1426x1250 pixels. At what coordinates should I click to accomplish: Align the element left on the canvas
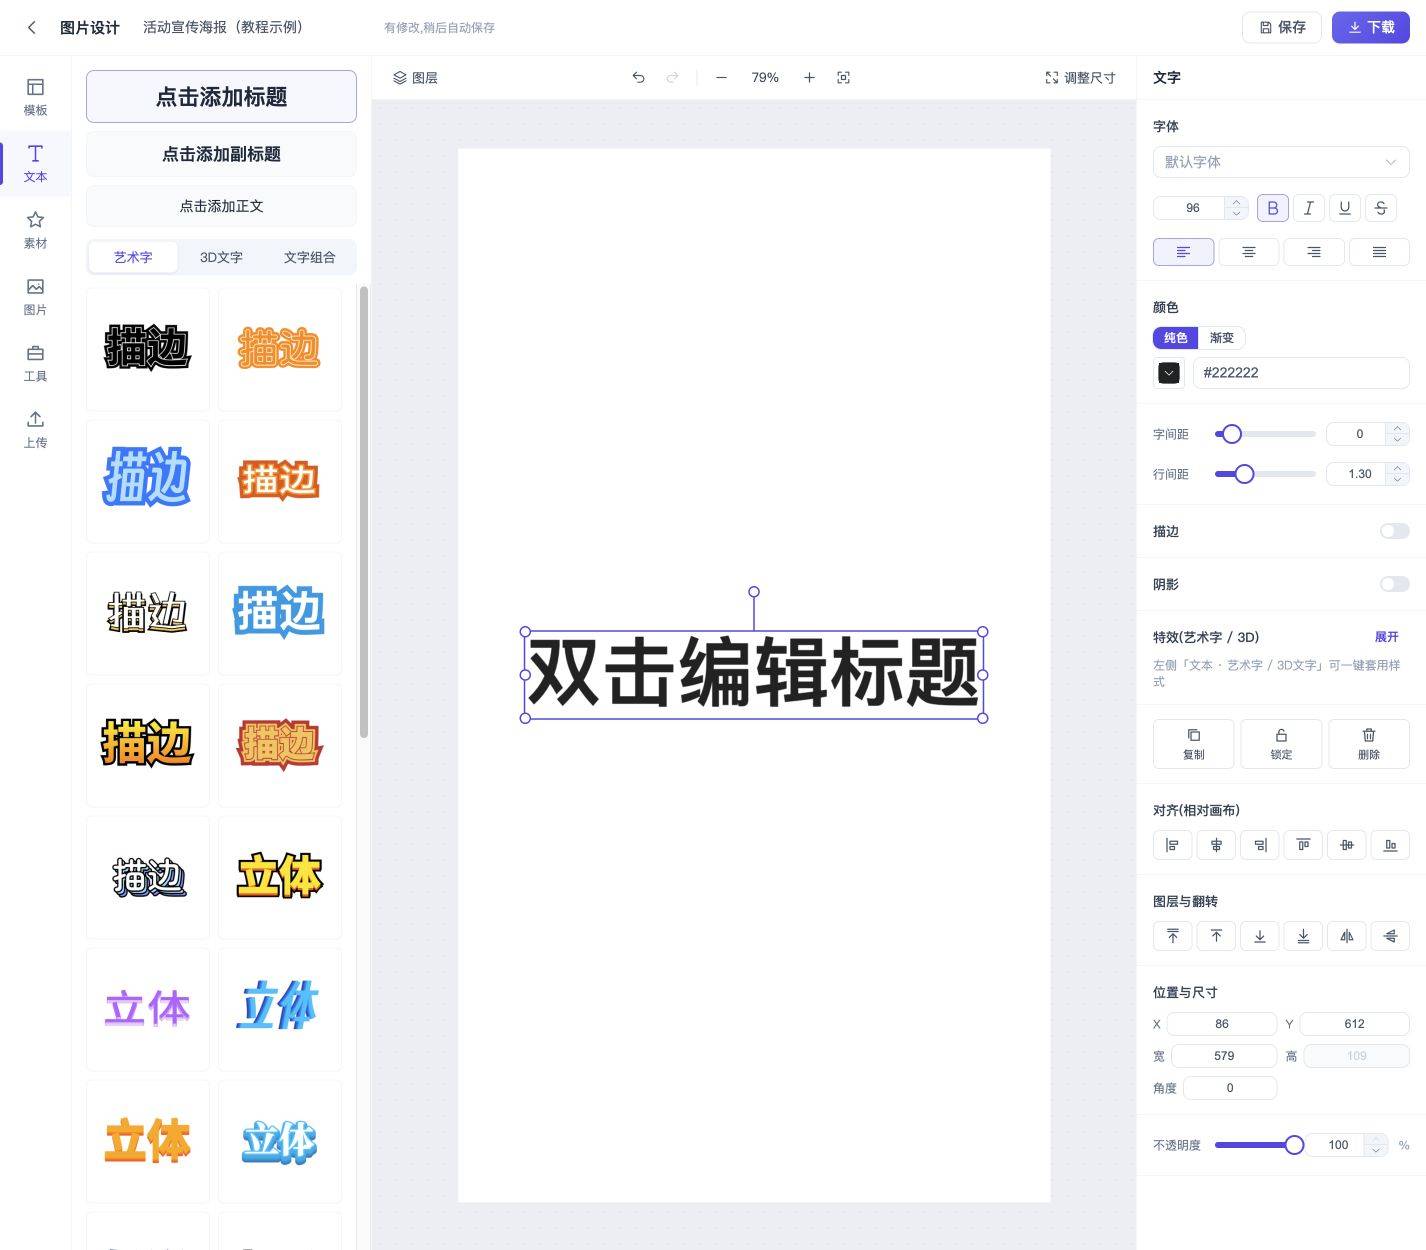point(1173,845)
